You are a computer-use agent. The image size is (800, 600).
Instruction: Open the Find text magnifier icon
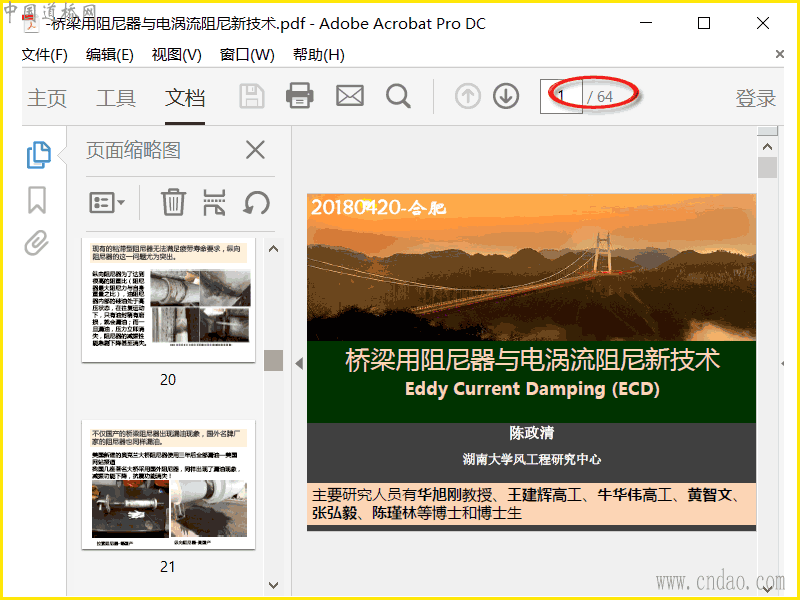pyautogui.click(x=398, y=96)
